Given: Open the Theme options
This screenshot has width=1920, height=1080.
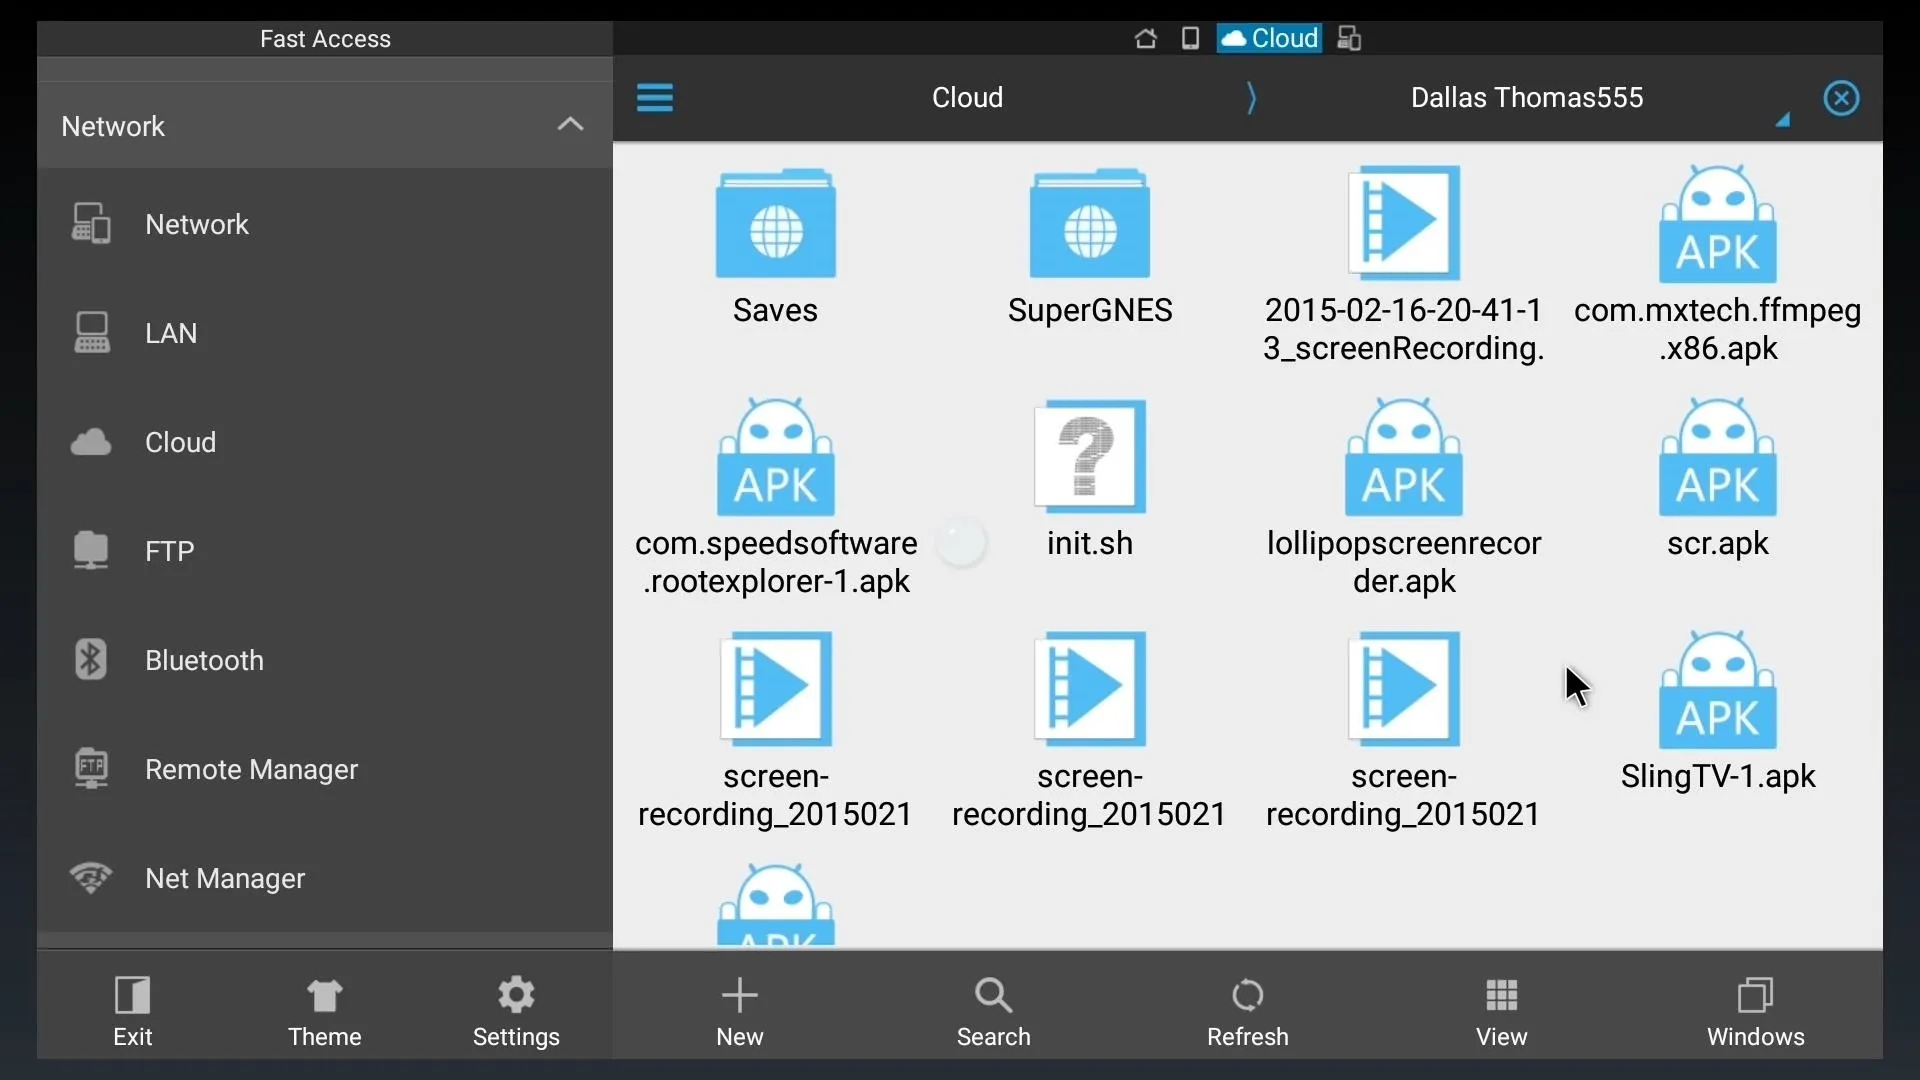Looking at the screenshot, I should (325, 1011).
